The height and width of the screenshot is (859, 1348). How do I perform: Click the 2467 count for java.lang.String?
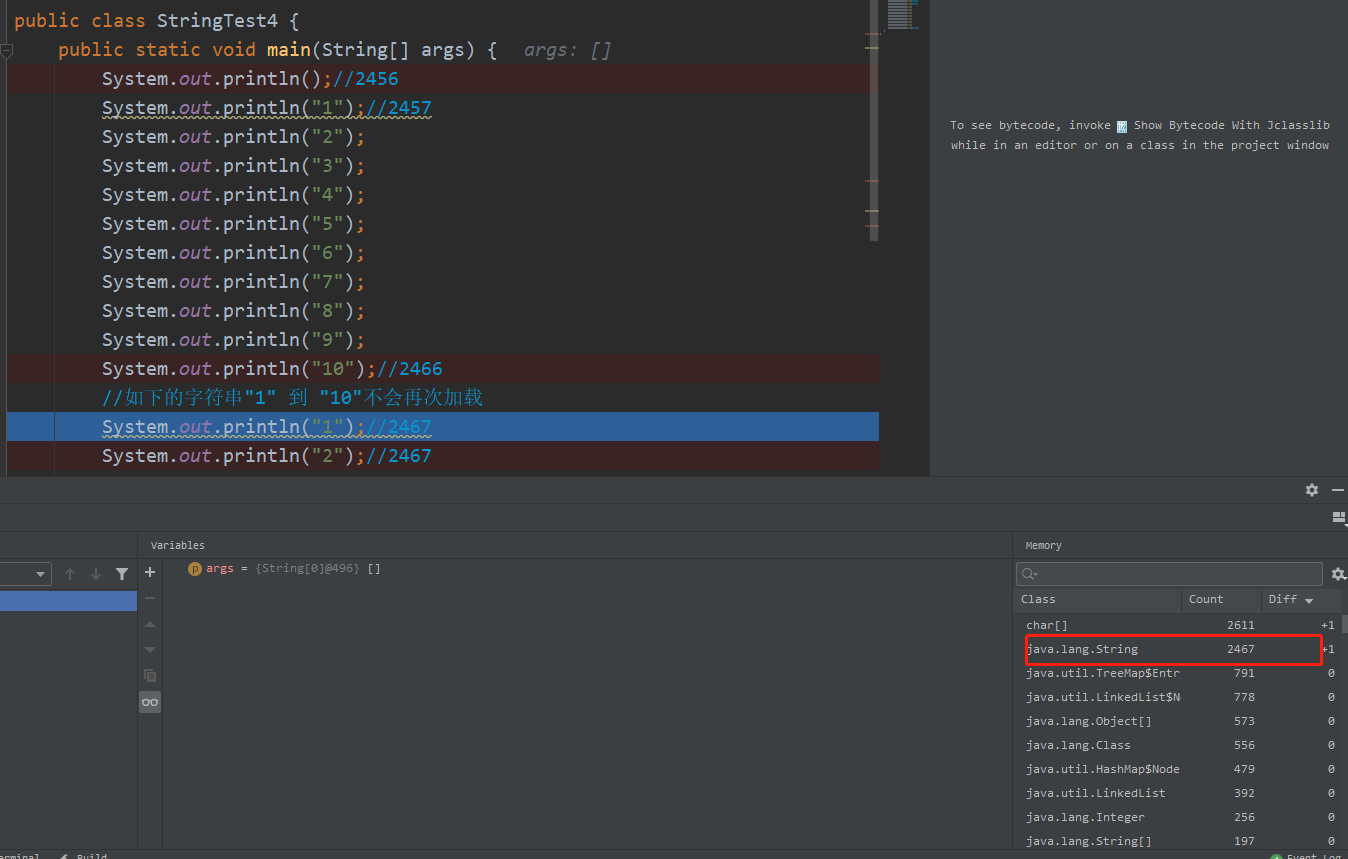pyautogui.click(x=1240, y=649)
